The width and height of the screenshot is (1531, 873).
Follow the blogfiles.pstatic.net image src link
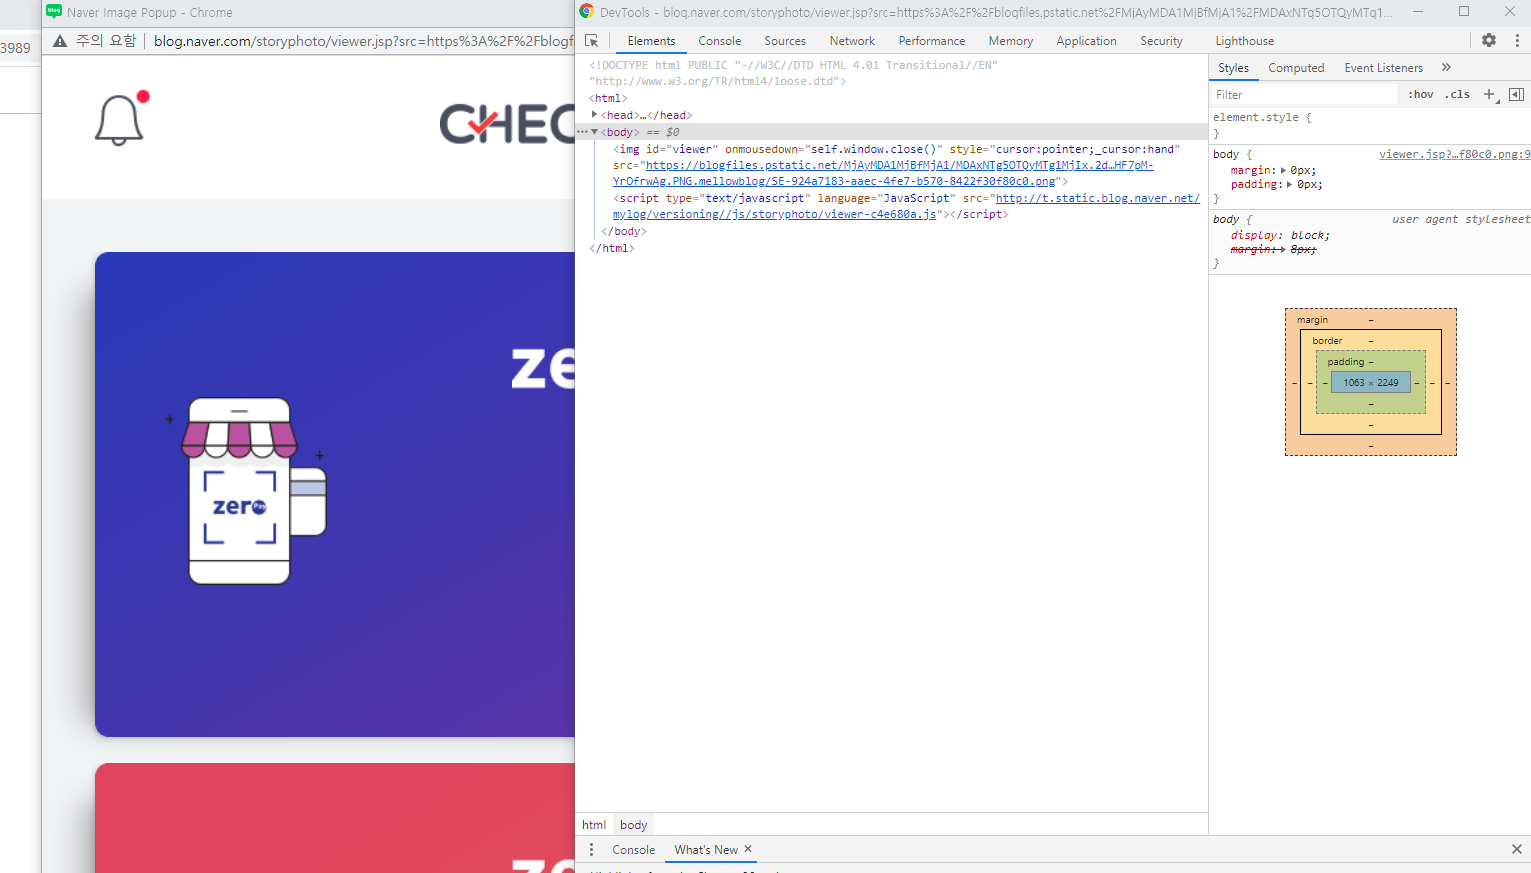click(x=883, y=173)
